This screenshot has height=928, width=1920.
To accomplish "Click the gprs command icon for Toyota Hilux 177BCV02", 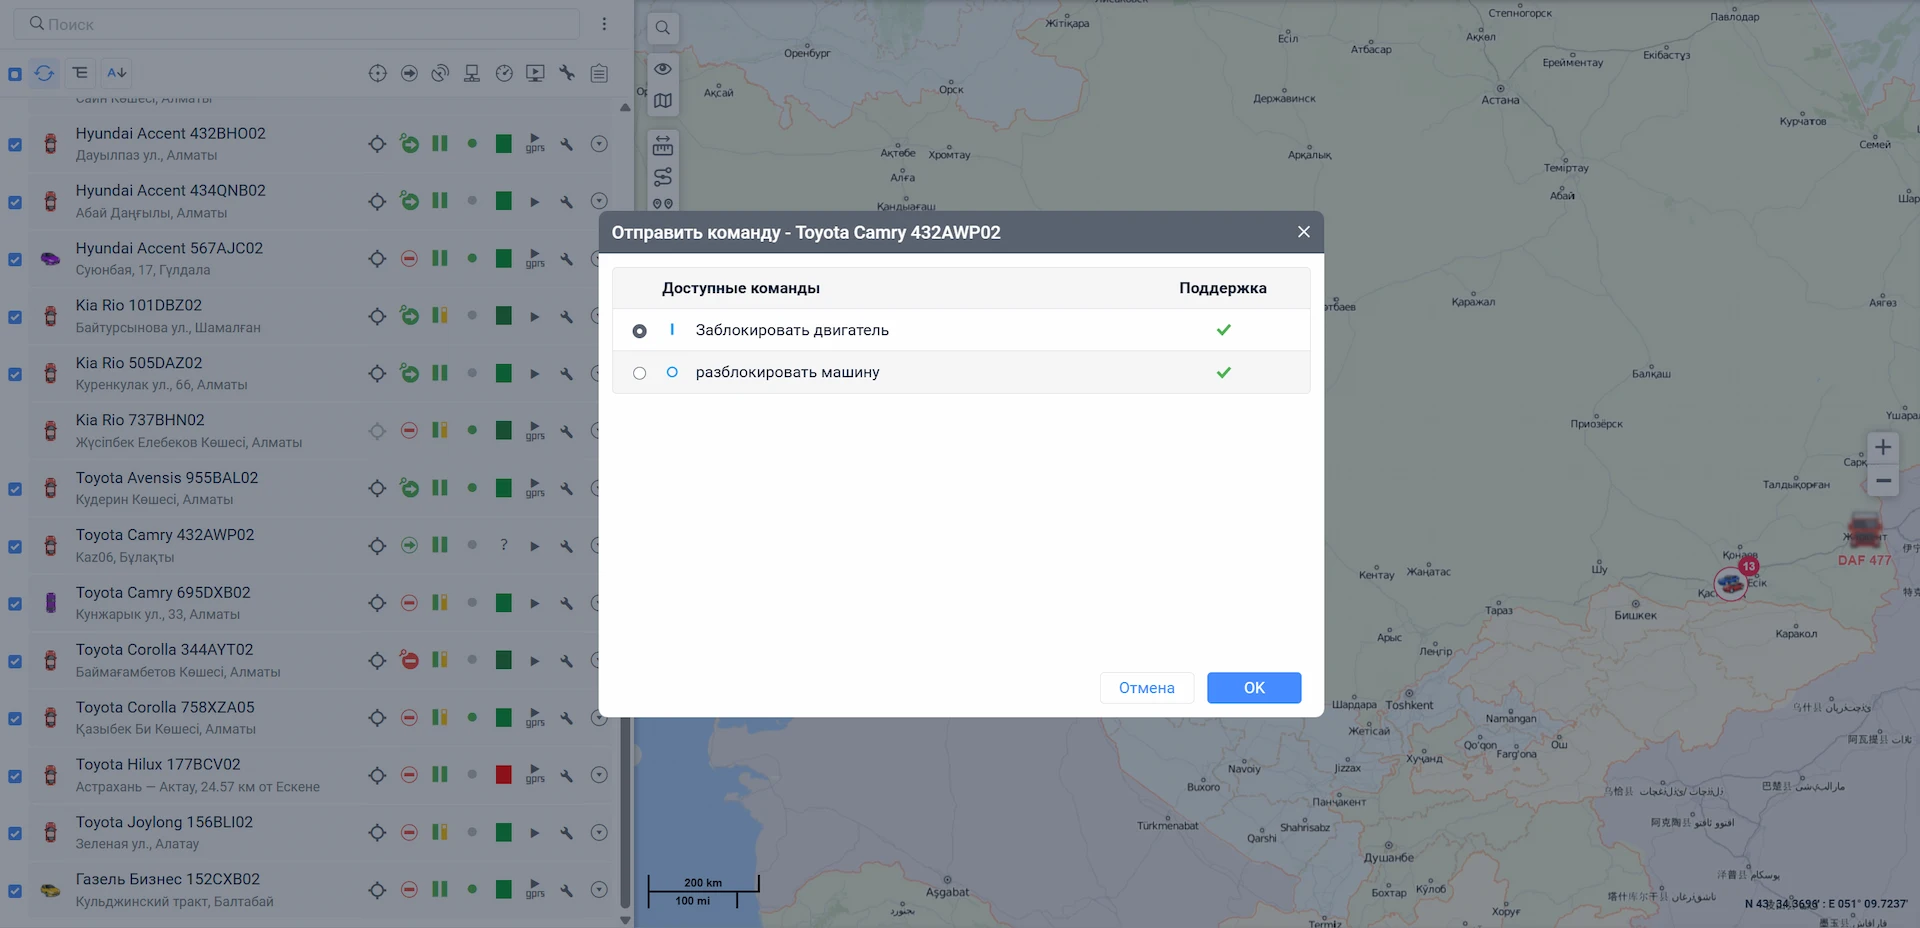I will point(535,775).
